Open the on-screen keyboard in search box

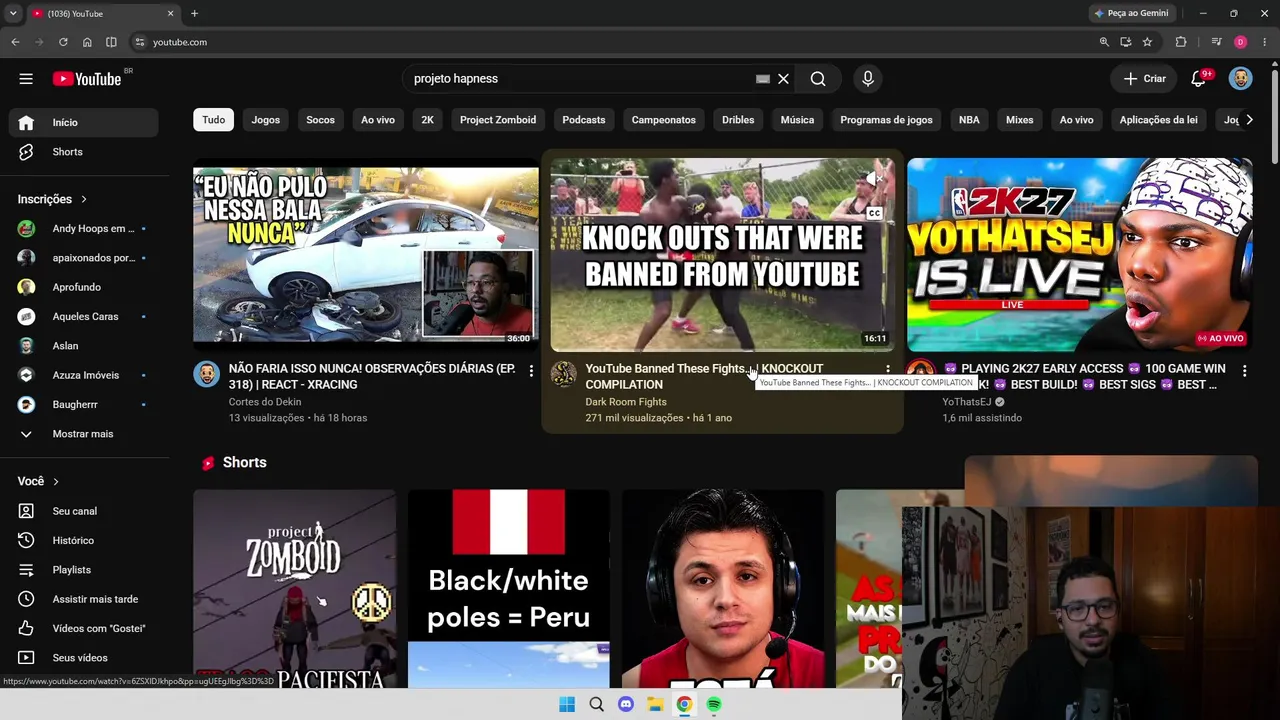(x=763, y=79)
